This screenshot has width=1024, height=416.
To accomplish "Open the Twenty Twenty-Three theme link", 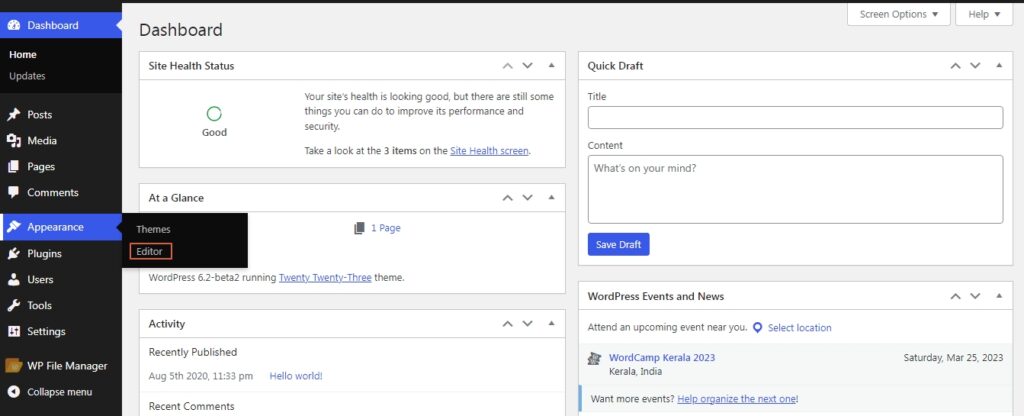I will click(325, 278).
